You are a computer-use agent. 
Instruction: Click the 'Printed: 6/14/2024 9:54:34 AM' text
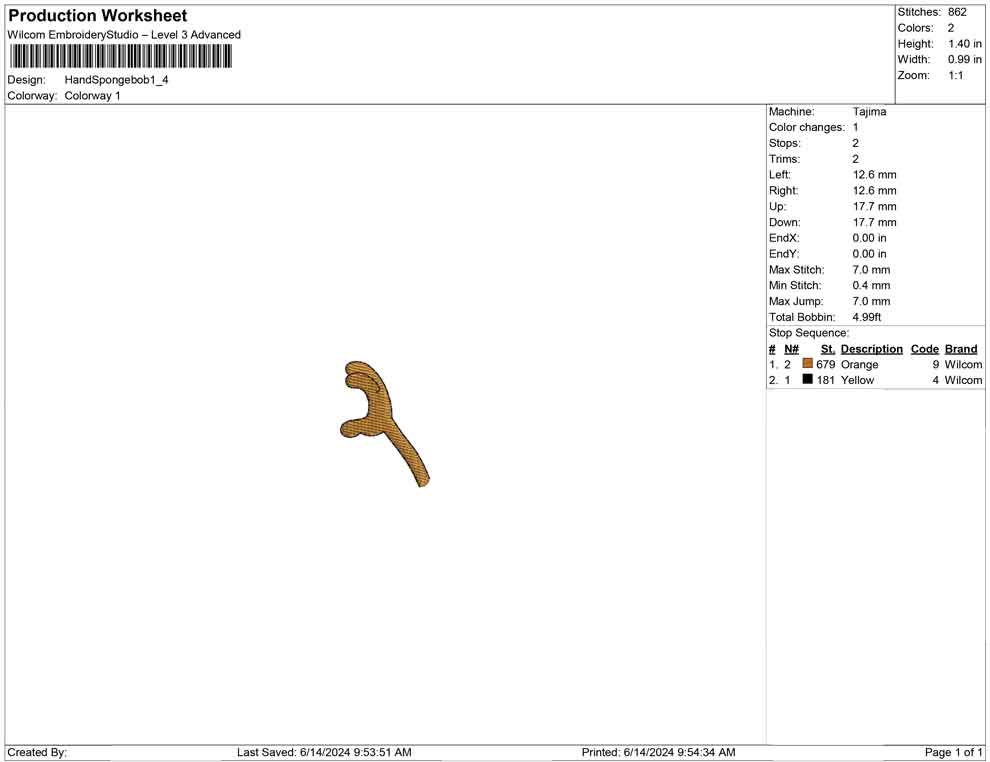pos(659,753)
